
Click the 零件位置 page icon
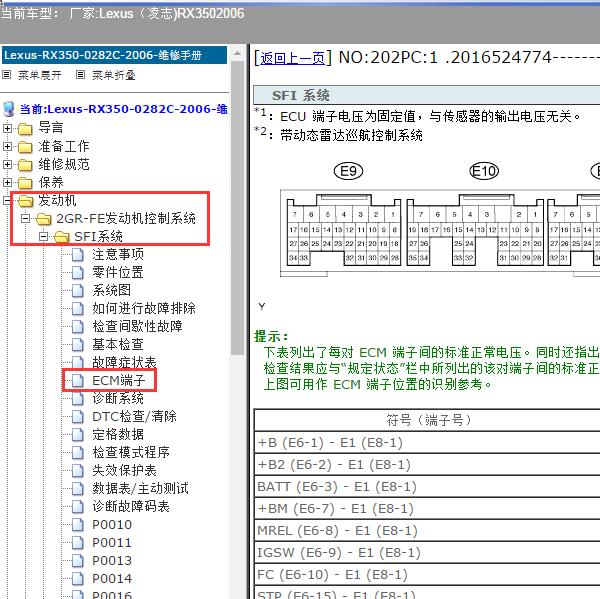(78, 273)
